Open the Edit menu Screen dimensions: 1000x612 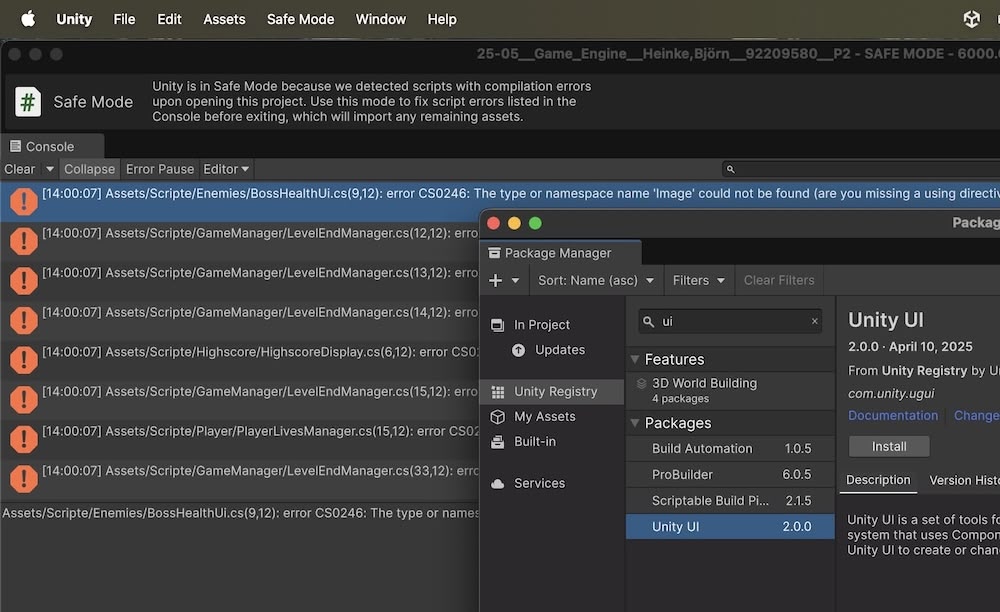point(169,19)
